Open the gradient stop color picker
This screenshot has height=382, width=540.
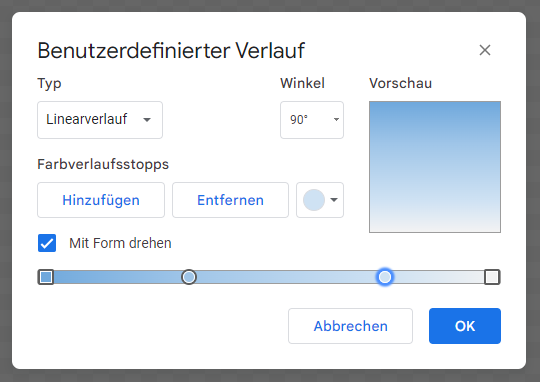pyautogui.click(x=320, y=200)
